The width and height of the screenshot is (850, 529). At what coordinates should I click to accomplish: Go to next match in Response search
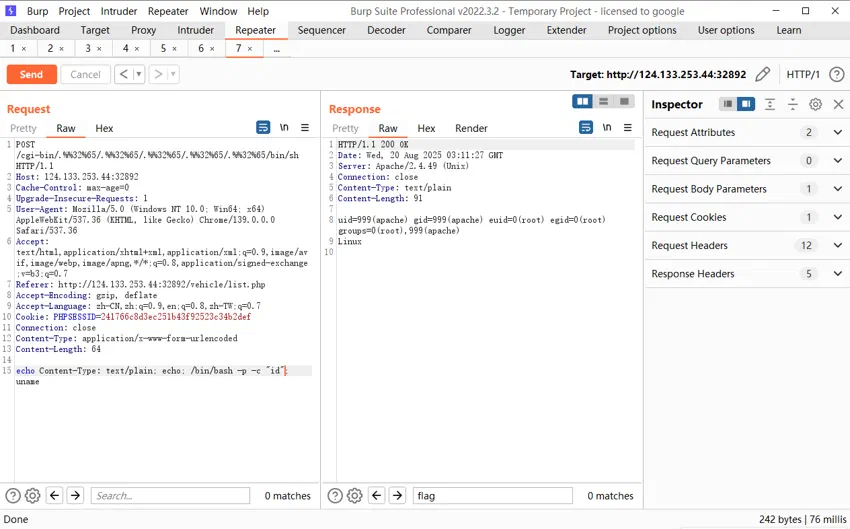tap(397, 495)
